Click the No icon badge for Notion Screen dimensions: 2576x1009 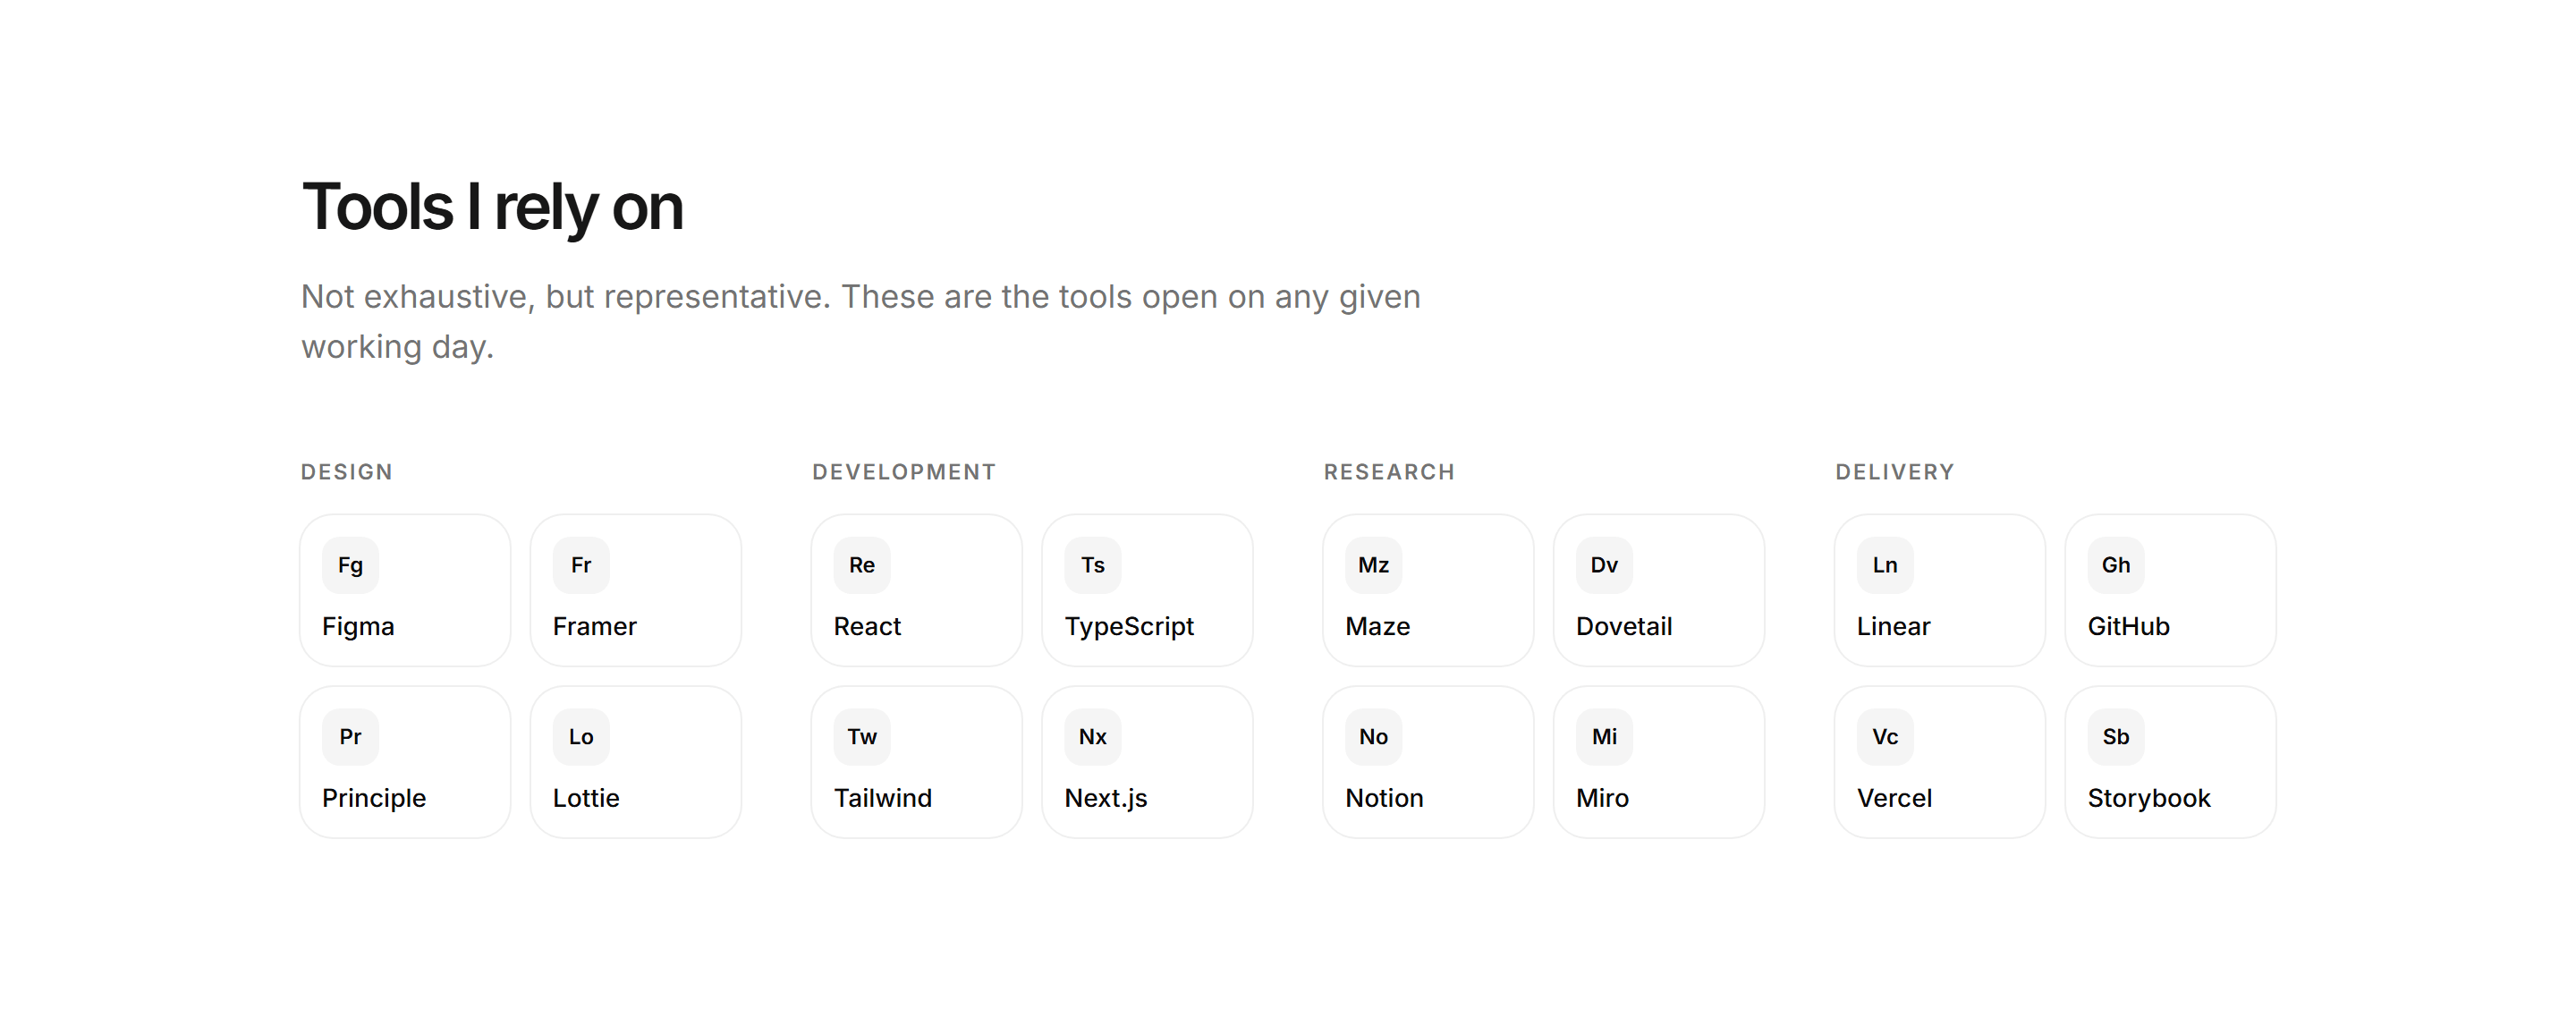click(1374, 737)
